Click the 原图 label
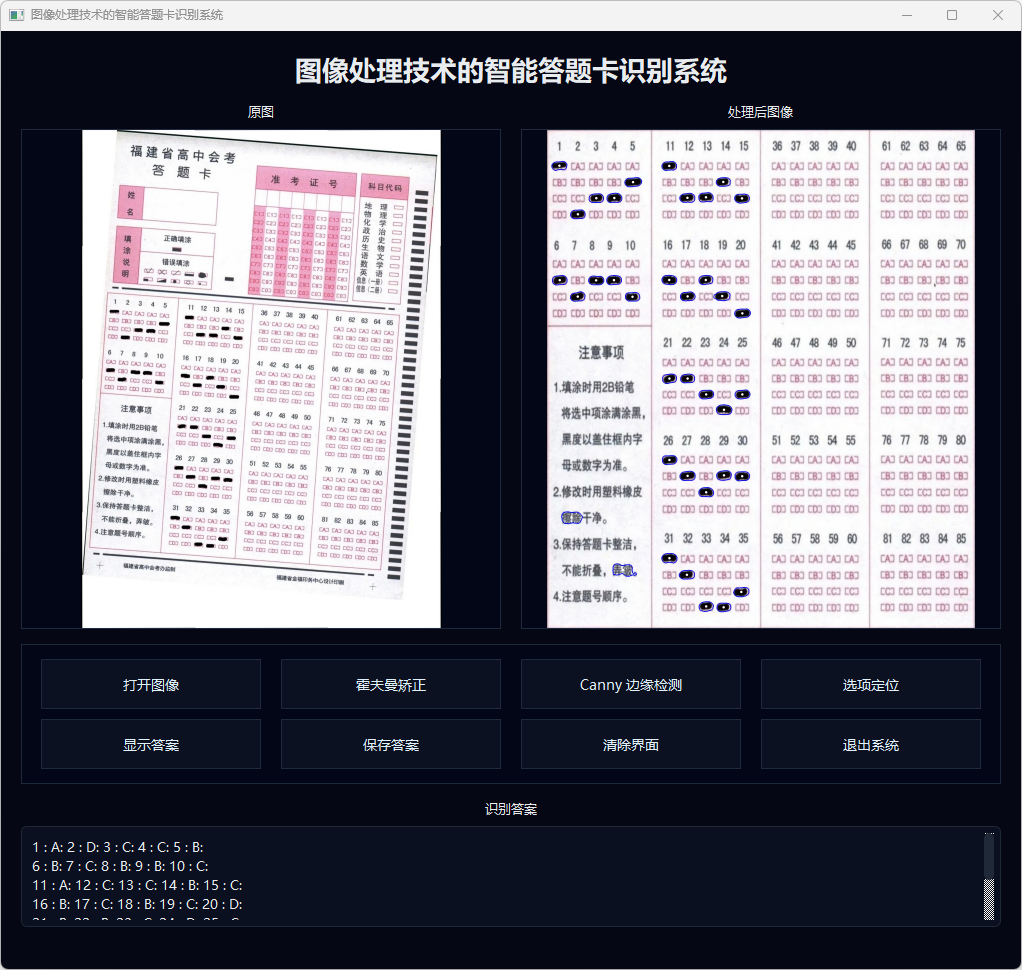The image size is (1022, 970). 261,112
